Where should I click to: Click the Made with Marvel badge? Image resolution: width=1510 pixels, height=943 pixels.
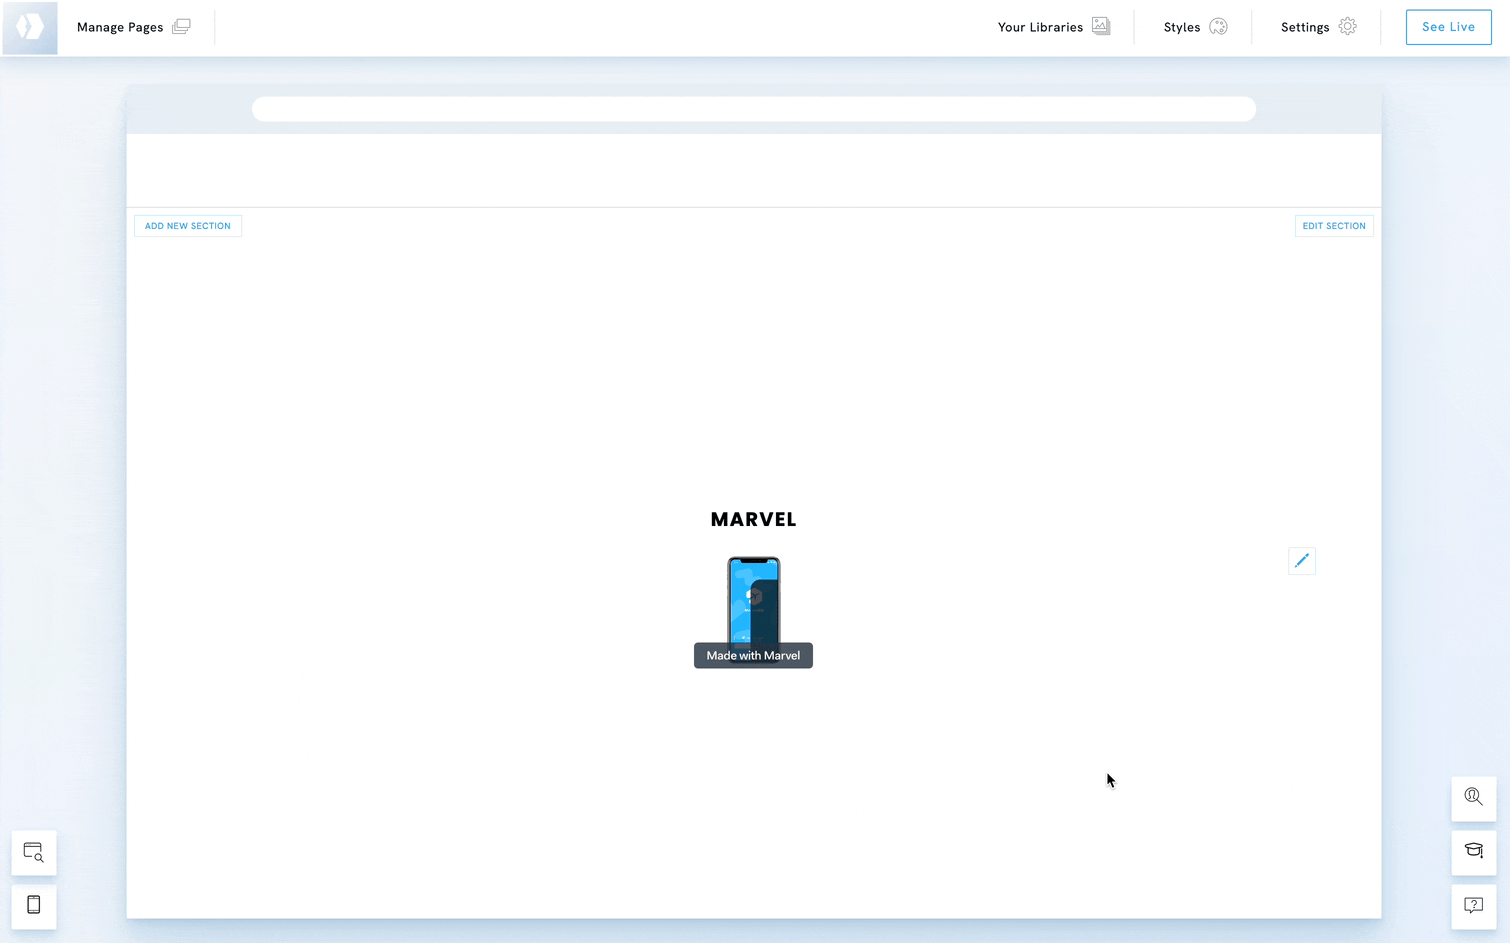[x=753, y=656]
